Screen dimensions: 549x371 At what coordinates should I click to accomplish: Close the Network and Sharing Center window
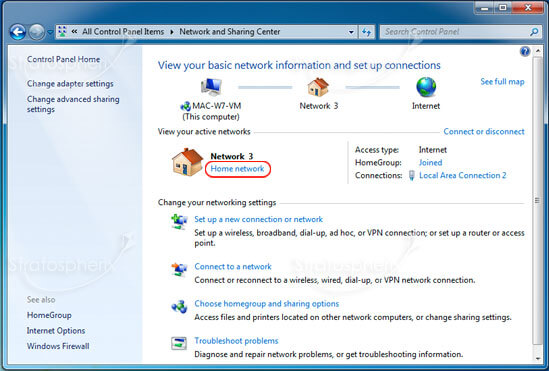pos(528,8)
